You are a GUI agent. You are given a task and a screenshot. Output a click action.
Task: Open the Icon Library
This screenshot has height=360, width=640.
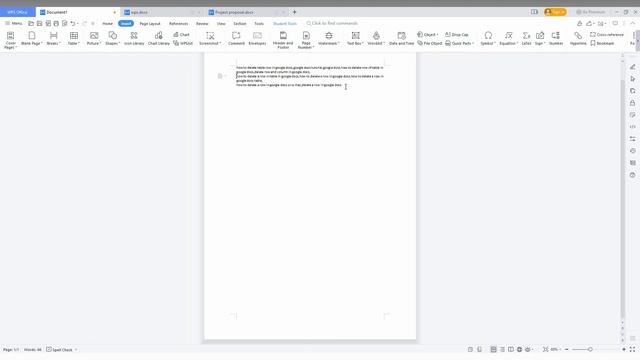click(x=134, y=38)
